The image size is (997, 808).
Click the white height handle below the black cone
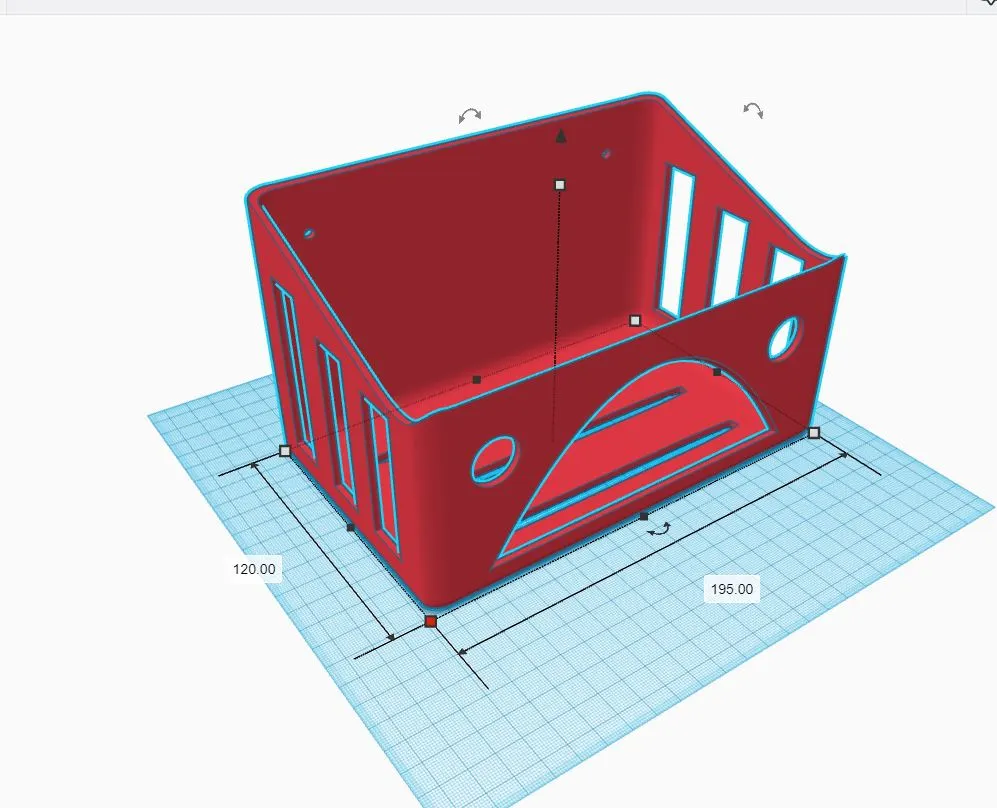click(560, 185)
